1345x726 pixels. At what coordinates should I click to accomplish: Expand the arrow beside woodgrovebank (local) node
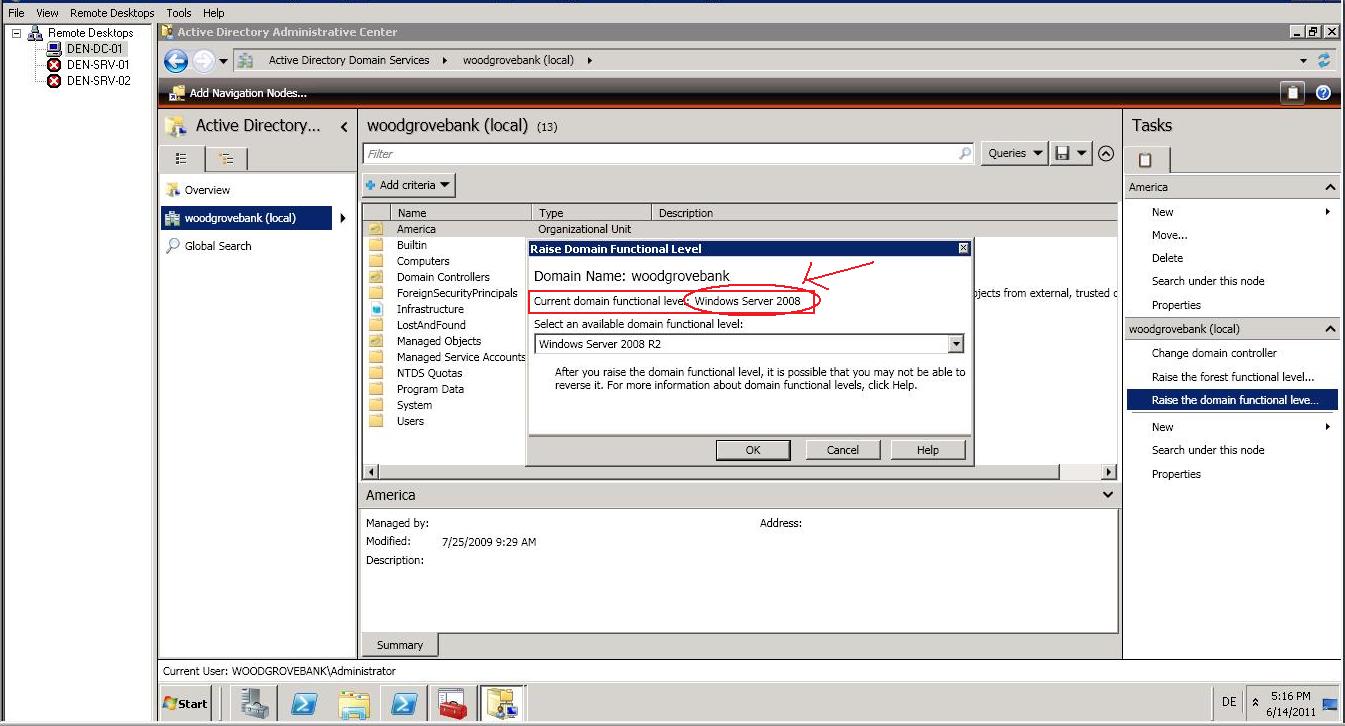click(x=343, y=218)
